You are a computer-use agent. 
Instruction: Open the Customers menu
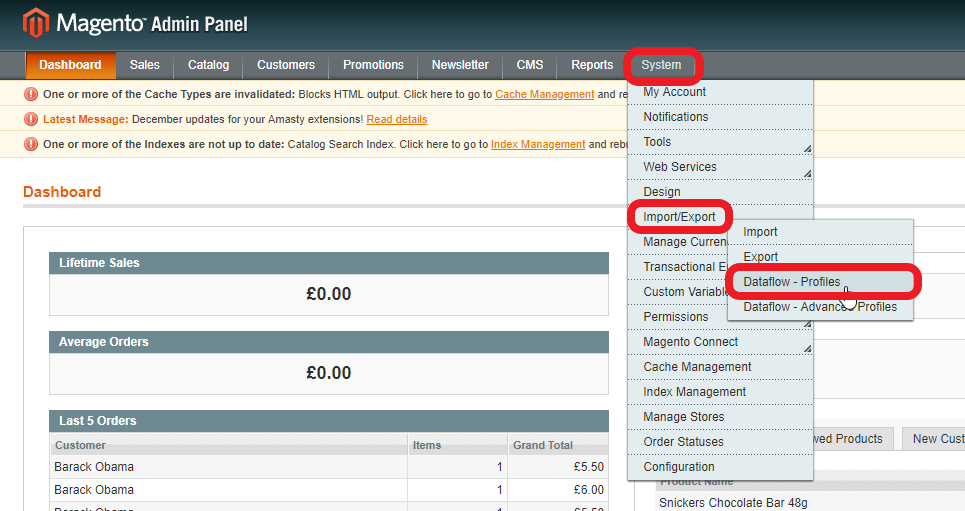pos(286,65)
